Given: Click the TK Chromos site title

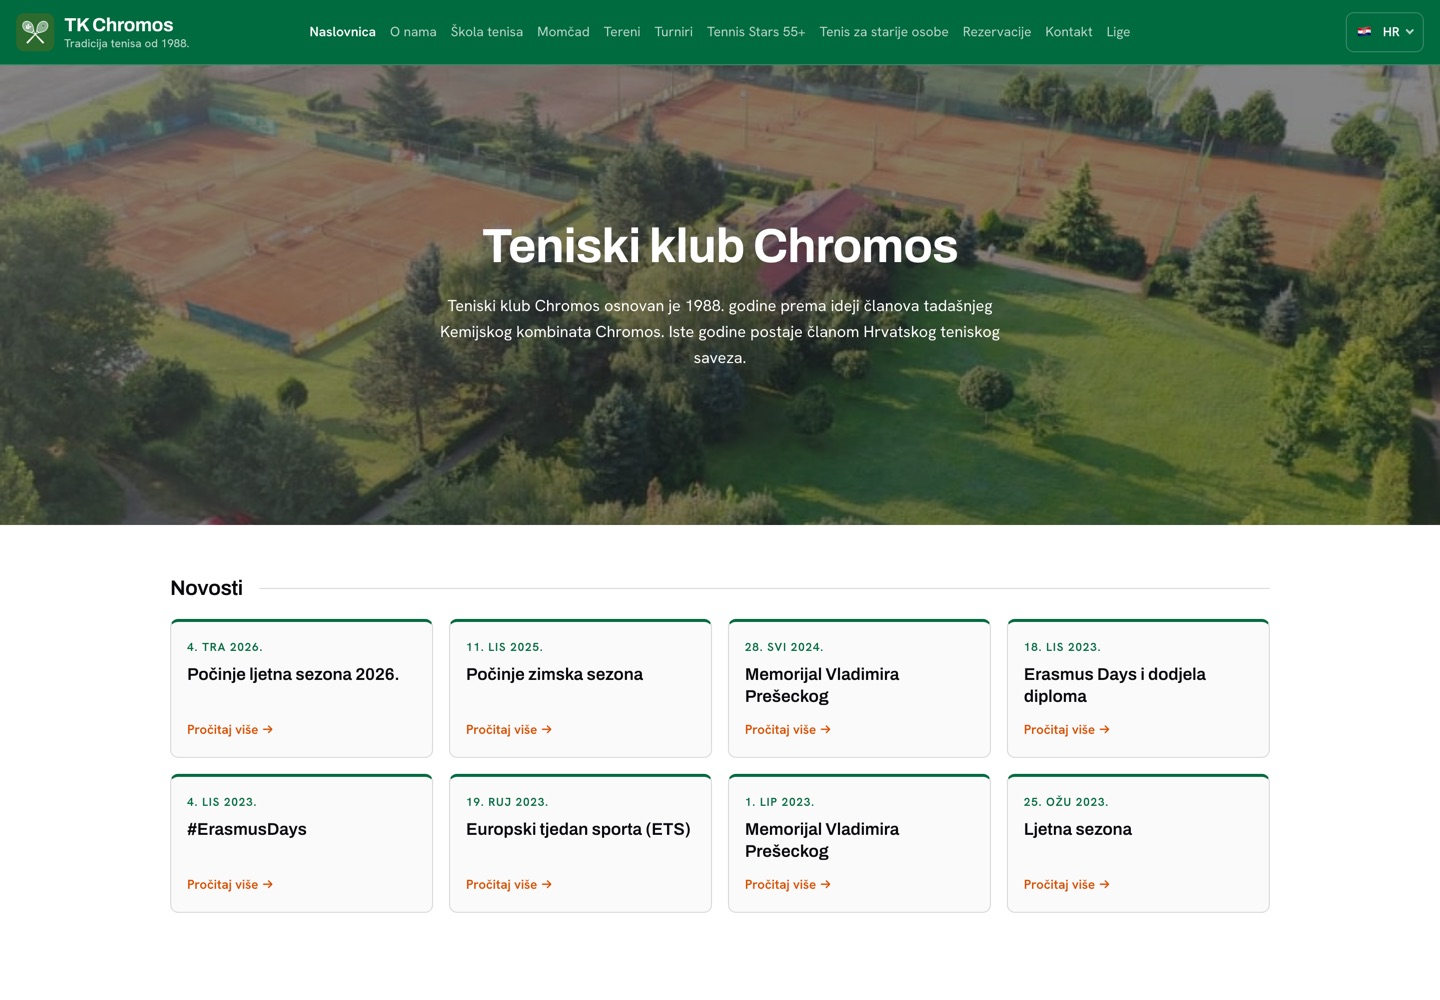Looking at the screenshot, I should (x=119, y=25).
